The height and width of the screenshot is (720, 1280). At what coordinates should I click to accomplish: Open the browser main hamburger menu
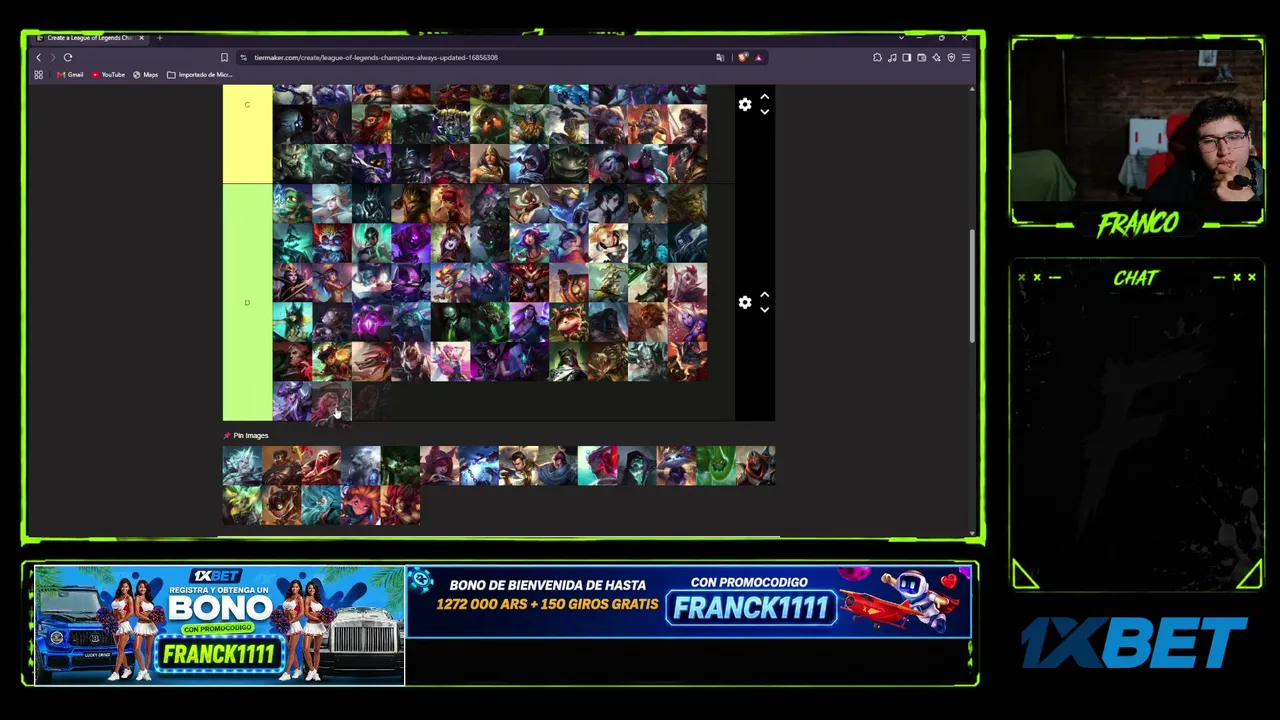[966, 57]
